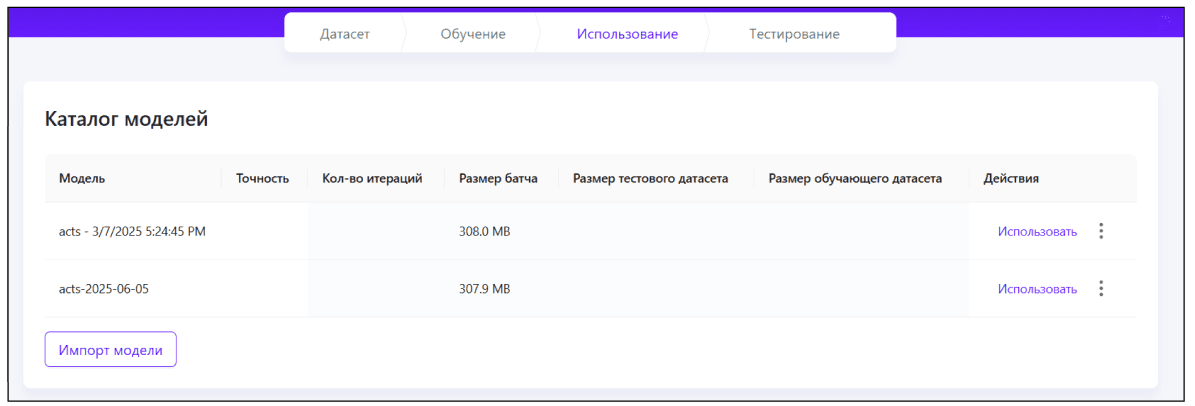Click the Кол-во итераций column header
Image resolution: width=1195 pixels, height=406 pixels.
[372, 179]
